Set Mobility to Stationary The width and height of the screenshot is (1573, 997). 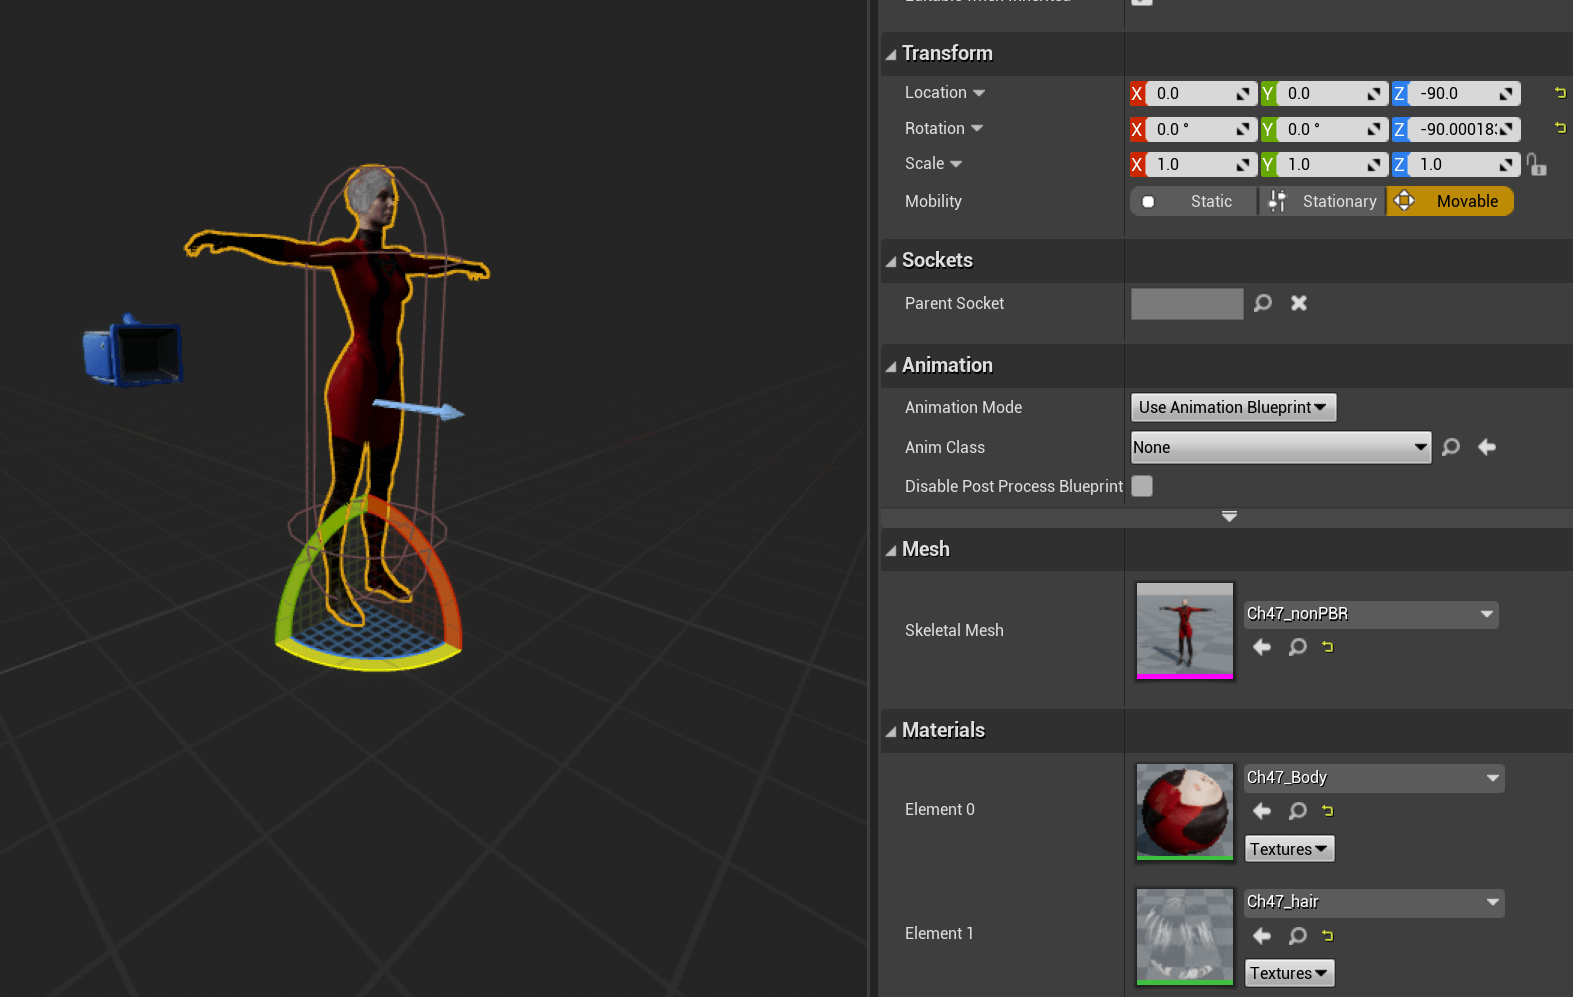coord(1322,201)
